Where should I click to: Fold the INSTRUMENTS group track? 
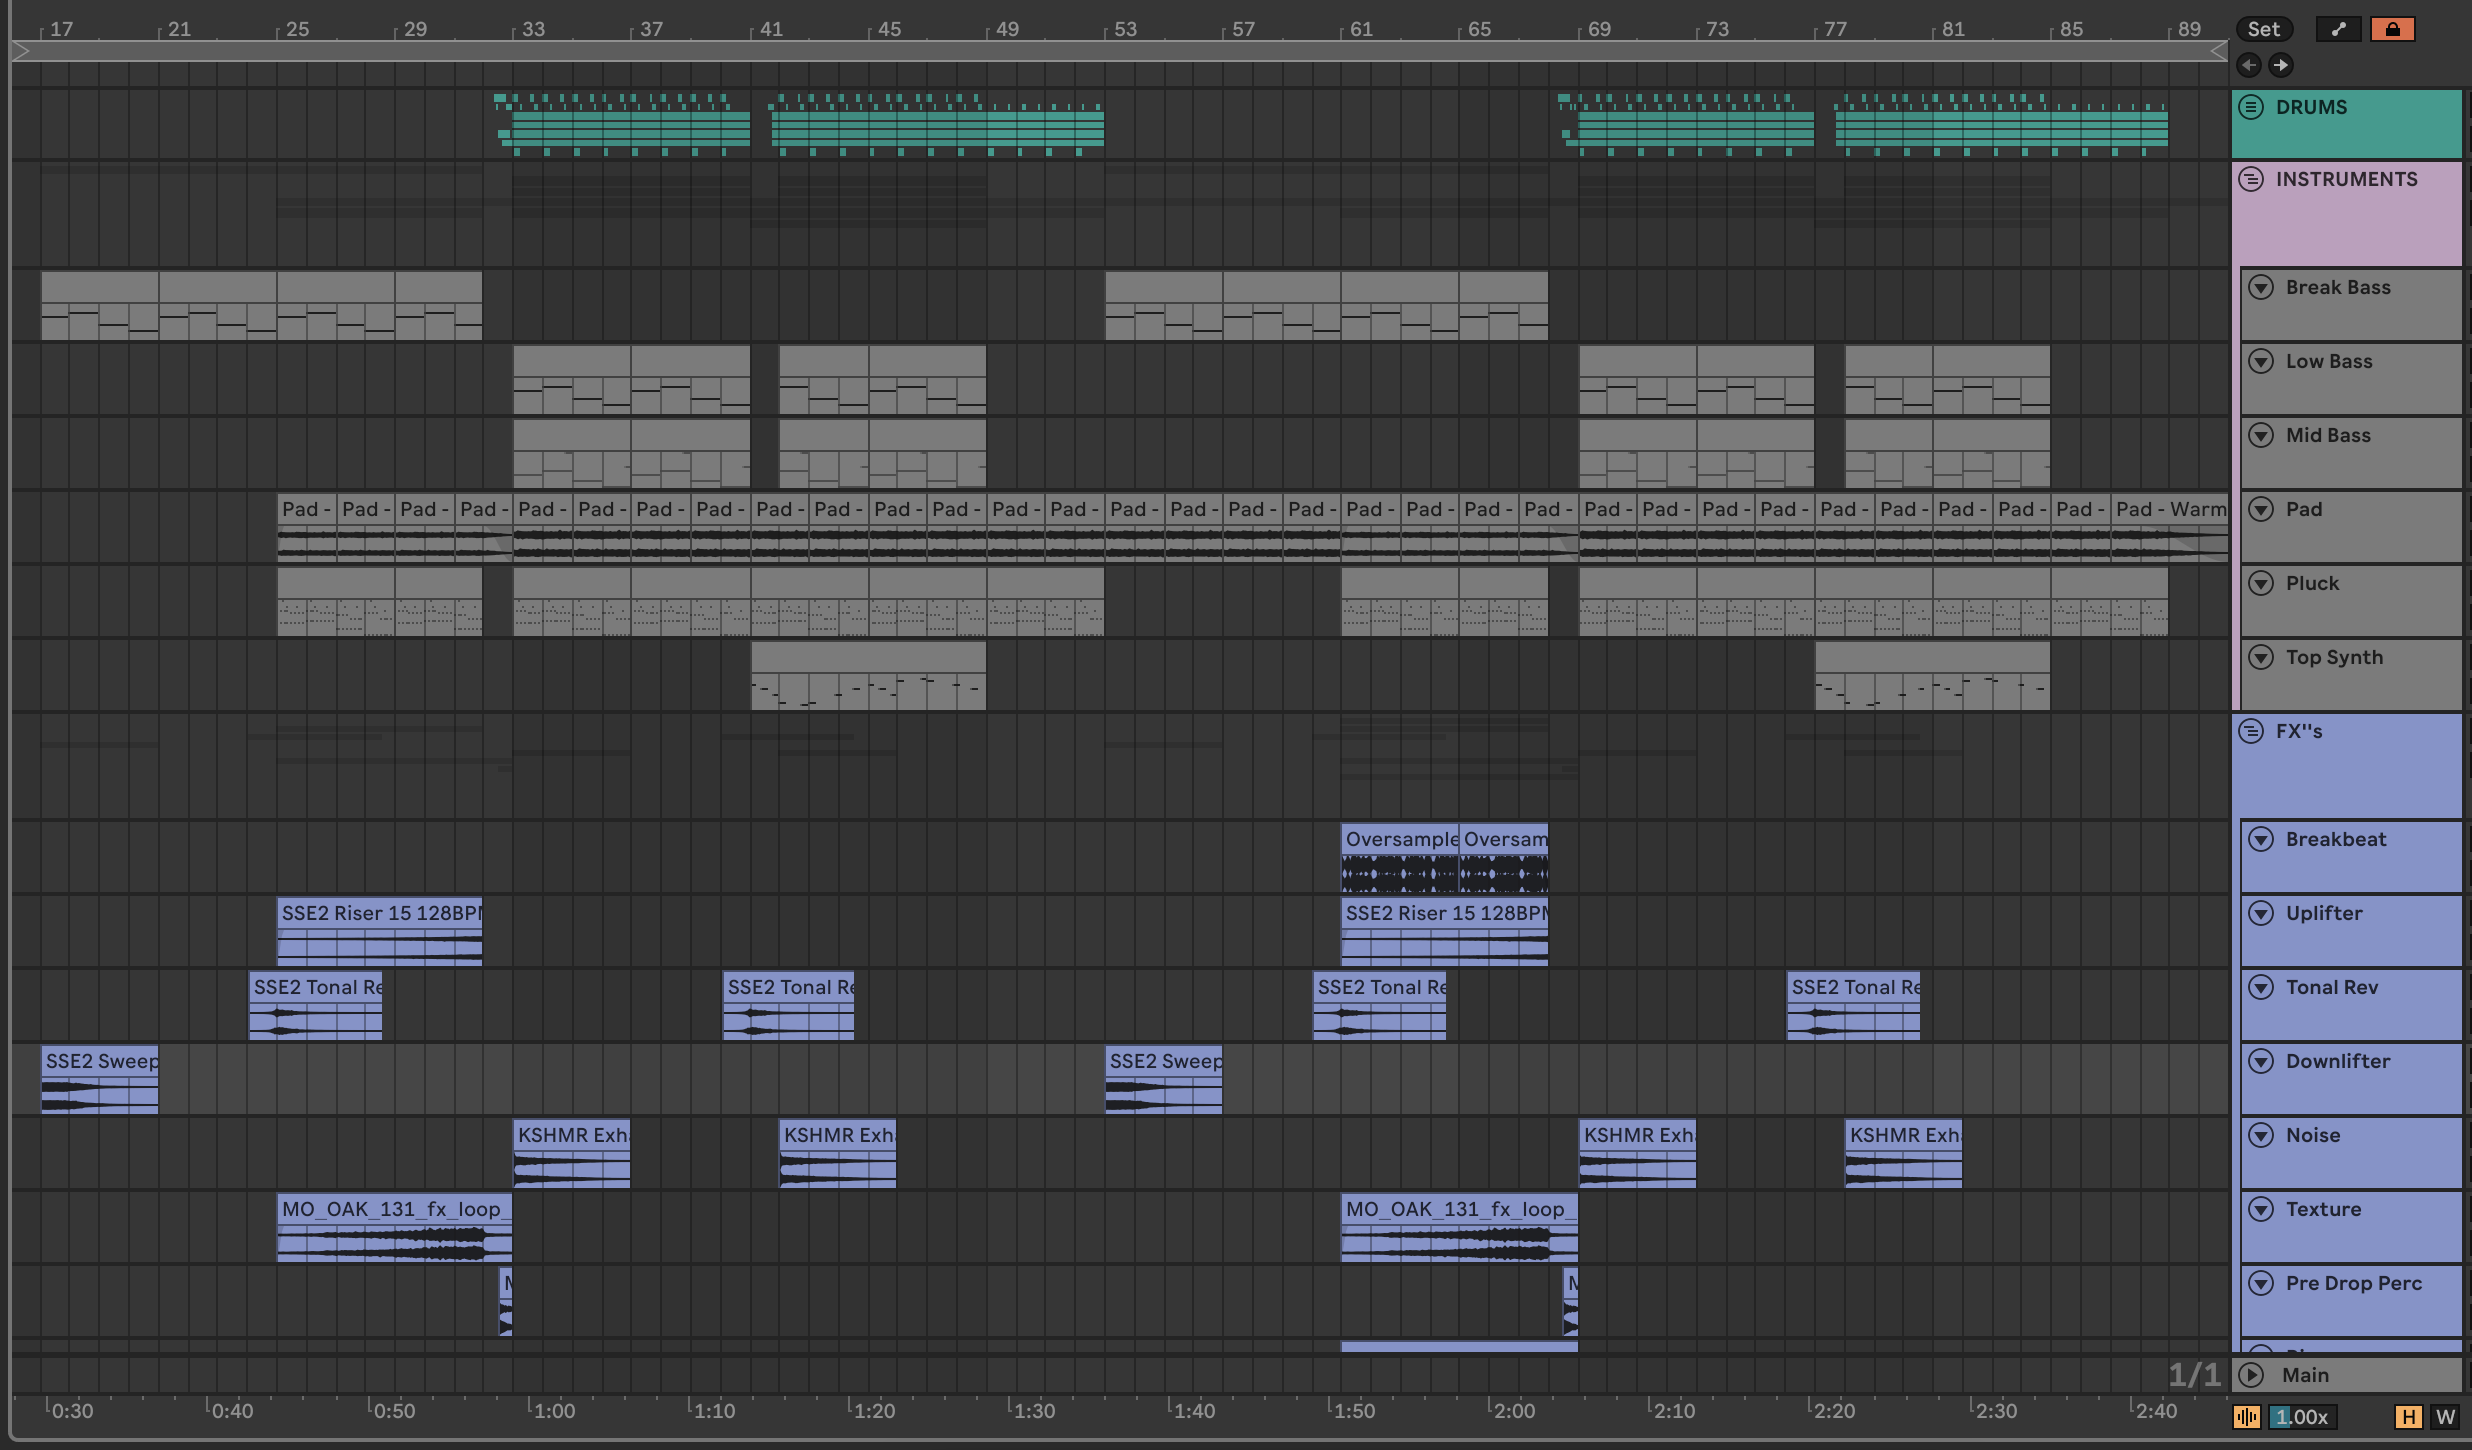coord(2251,179)
